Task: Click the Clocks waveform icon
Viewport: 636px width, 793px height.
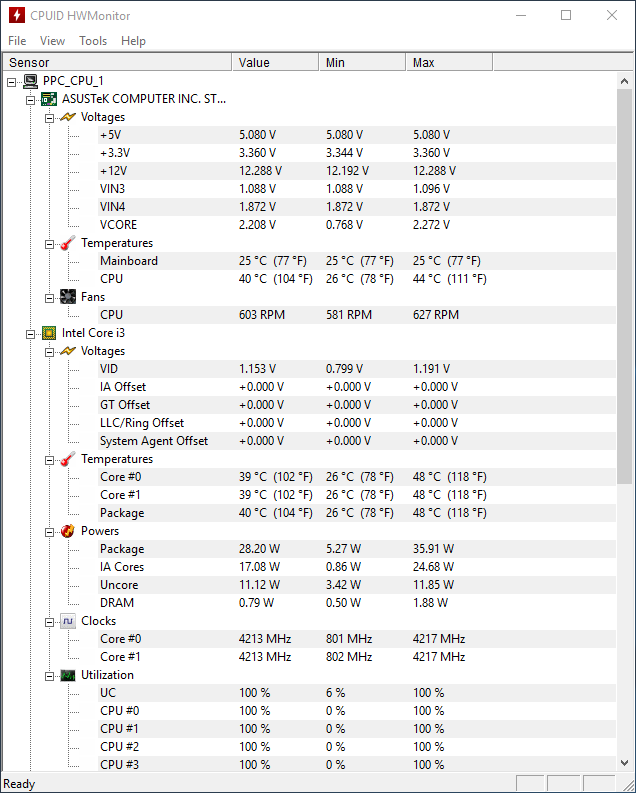Action: 68,621
